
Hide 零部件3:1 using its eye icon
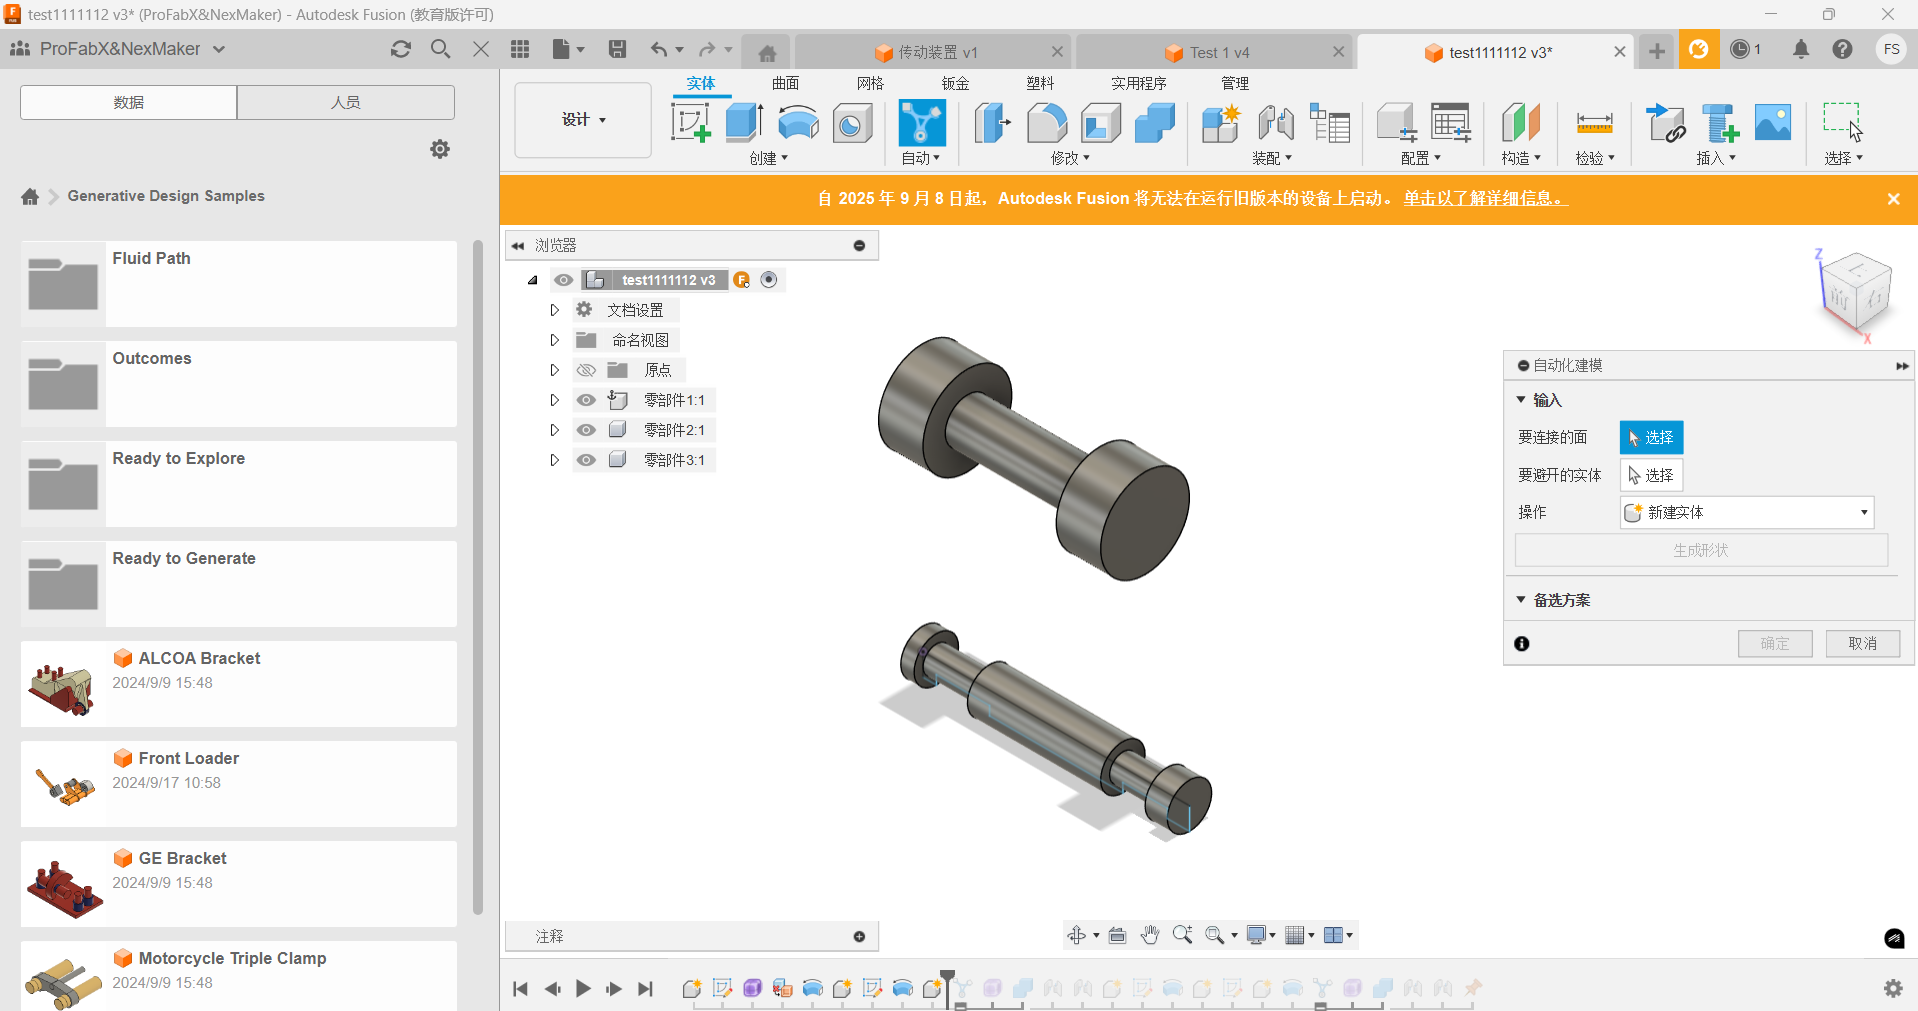coord(586,460)
